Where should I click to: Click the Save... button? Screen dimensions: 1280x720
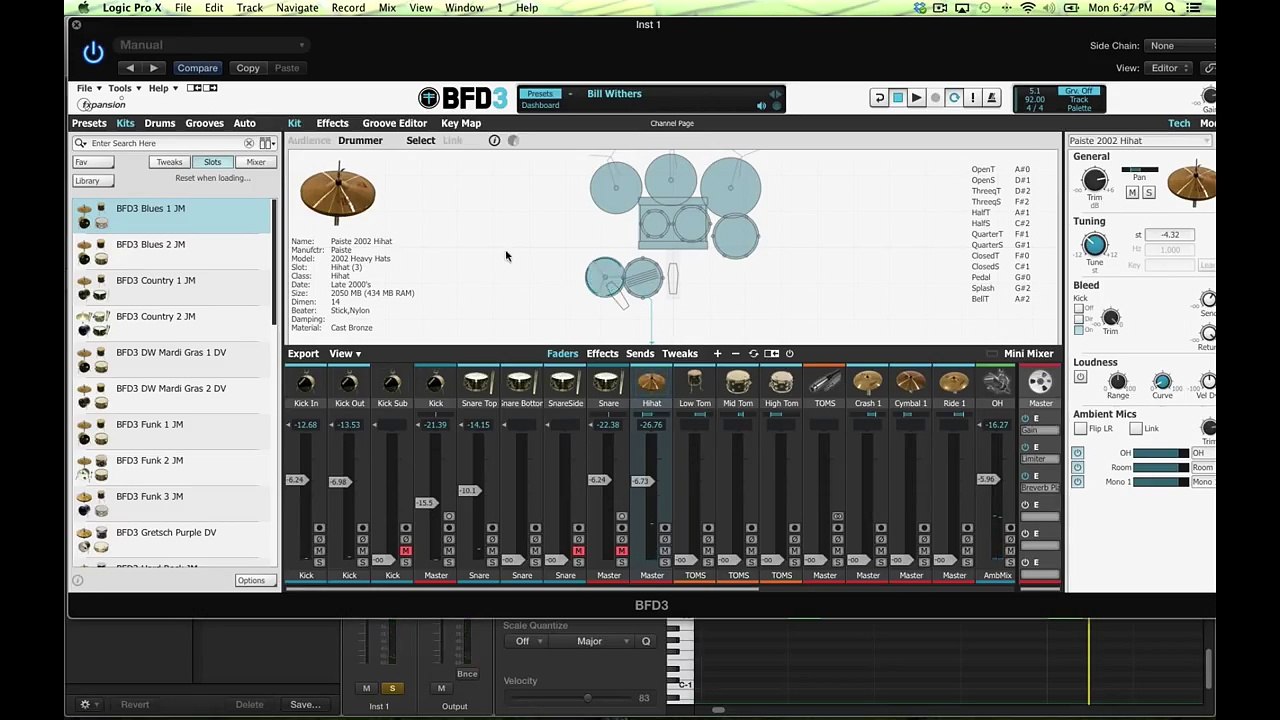click(x=305, y=705)
